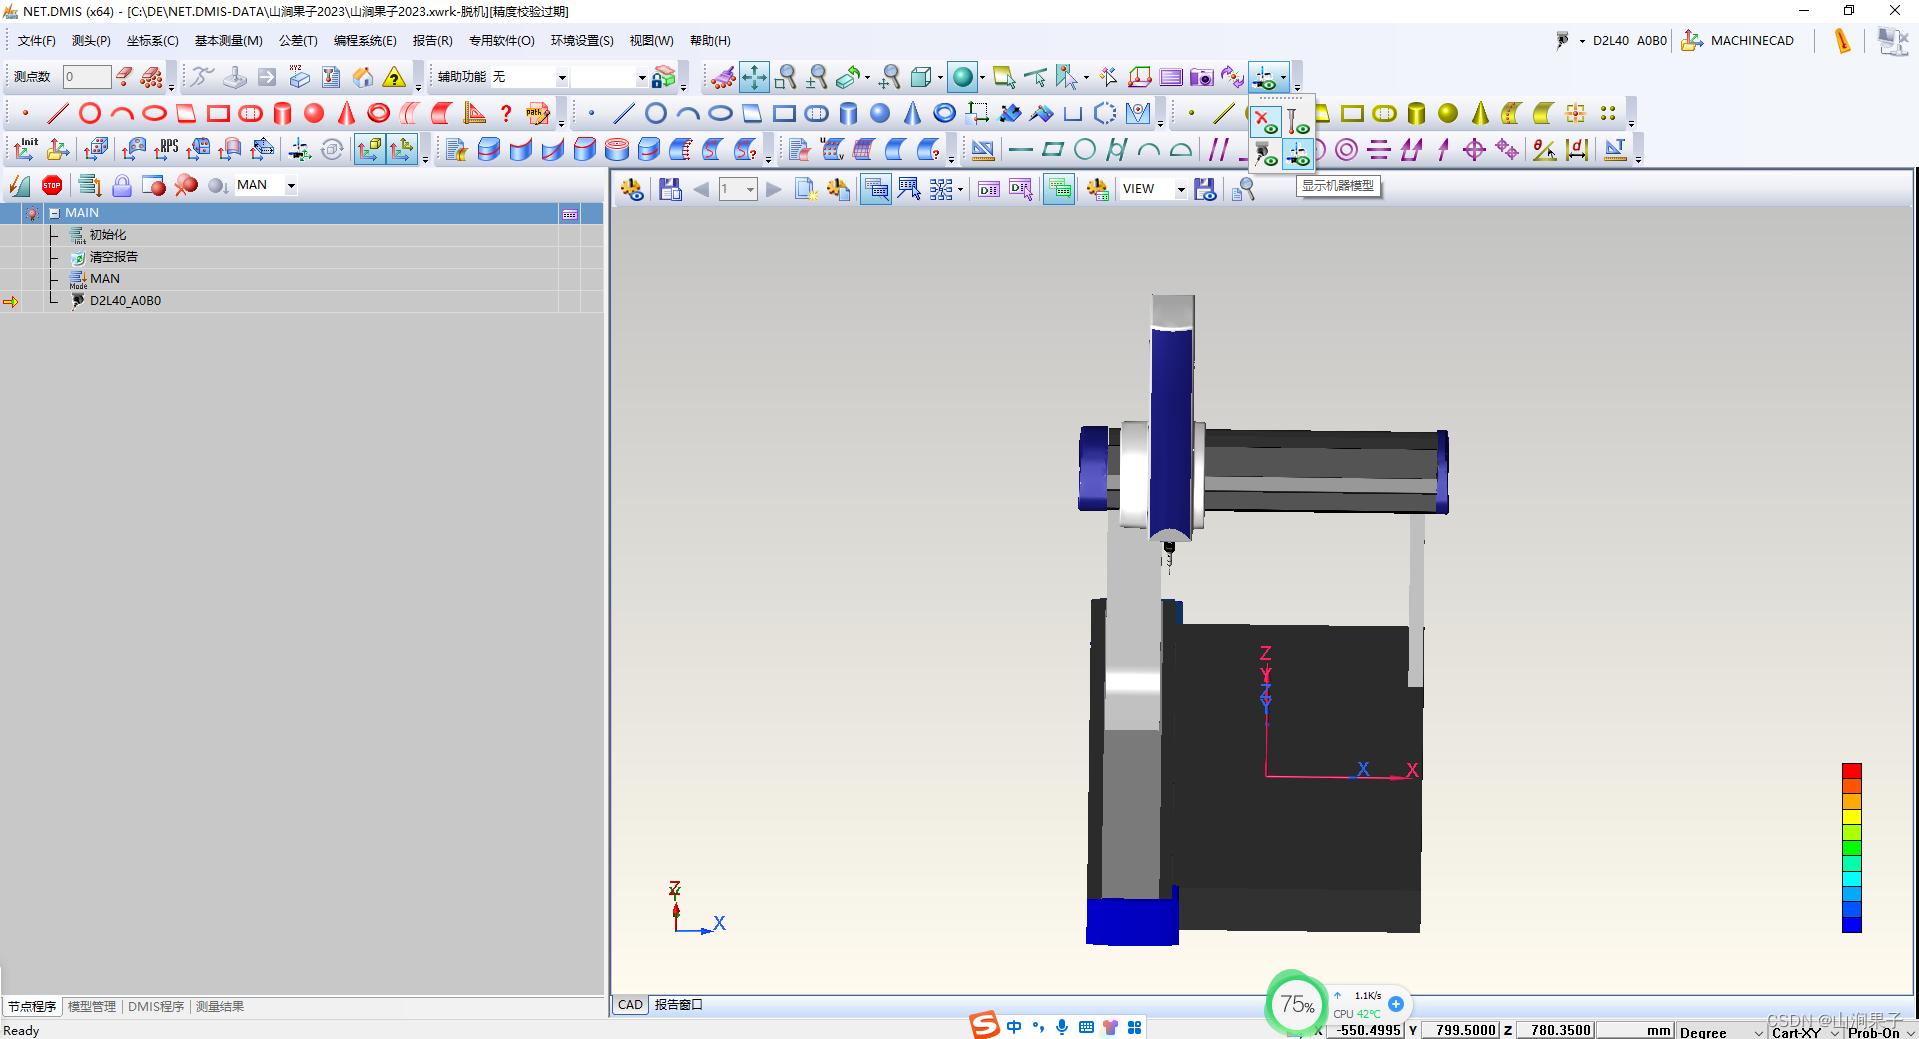Image resolution: width=1919 pixels, height=1039 pixels.
Task: Click the MACHINECAD button
Action: pos(1738,41)
